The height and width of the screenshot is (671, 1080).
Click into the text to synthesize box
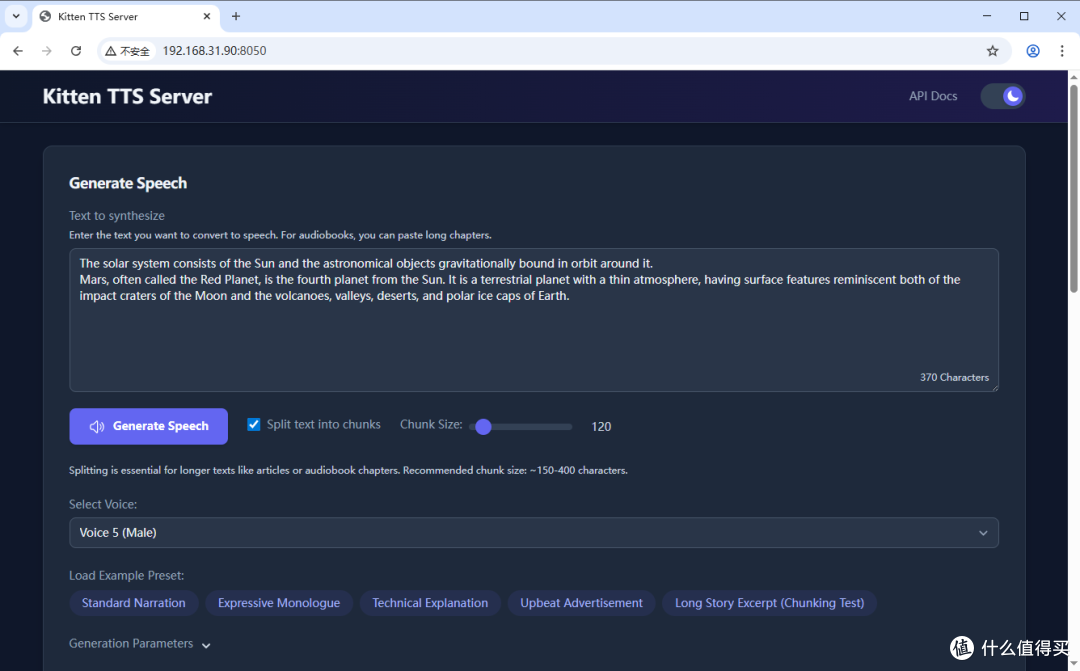coord(534,320)
